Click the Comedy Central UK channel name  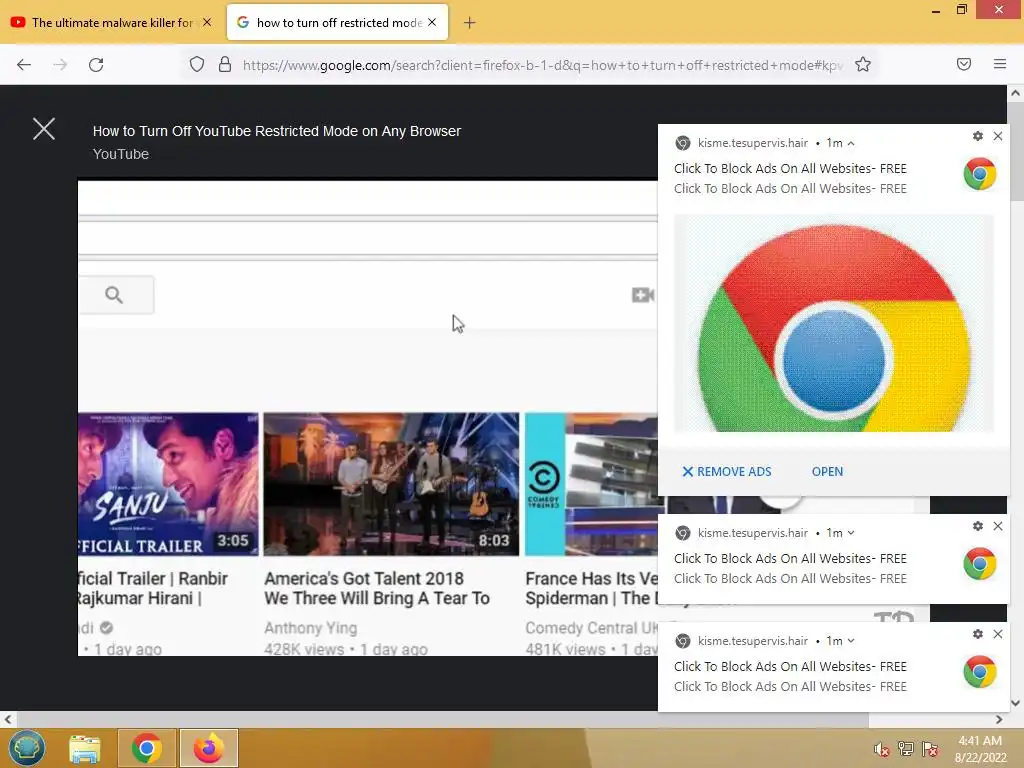pos(591,628)
